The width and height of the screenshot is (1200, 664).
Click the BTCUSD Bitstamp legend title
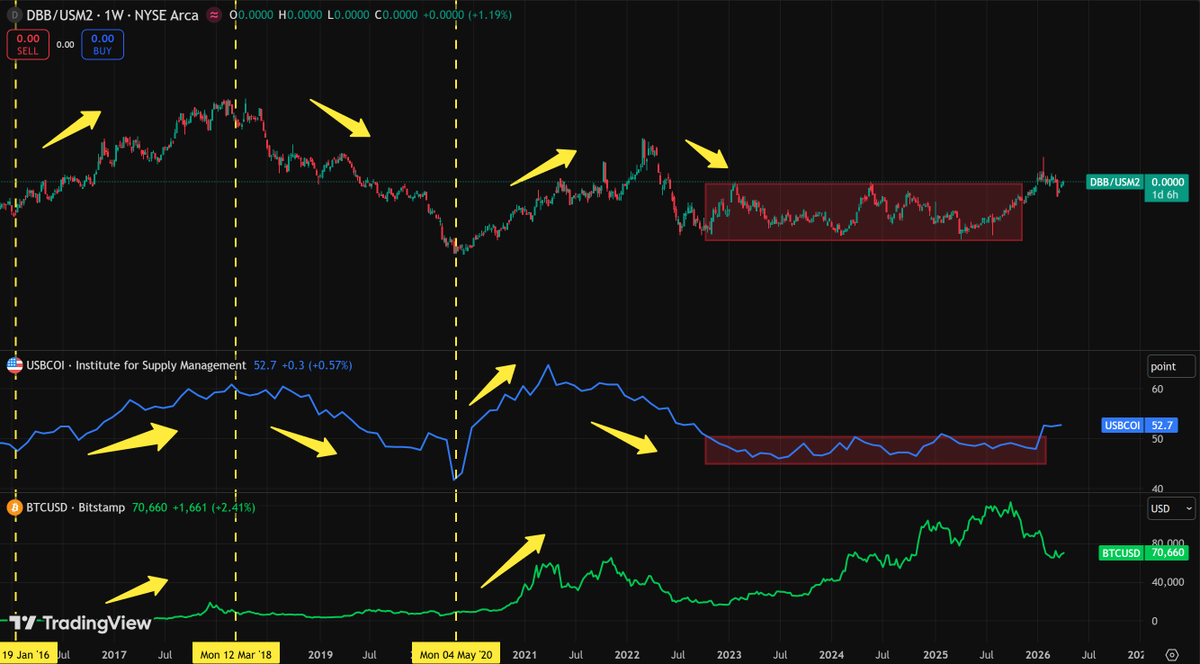pos(76,508)
